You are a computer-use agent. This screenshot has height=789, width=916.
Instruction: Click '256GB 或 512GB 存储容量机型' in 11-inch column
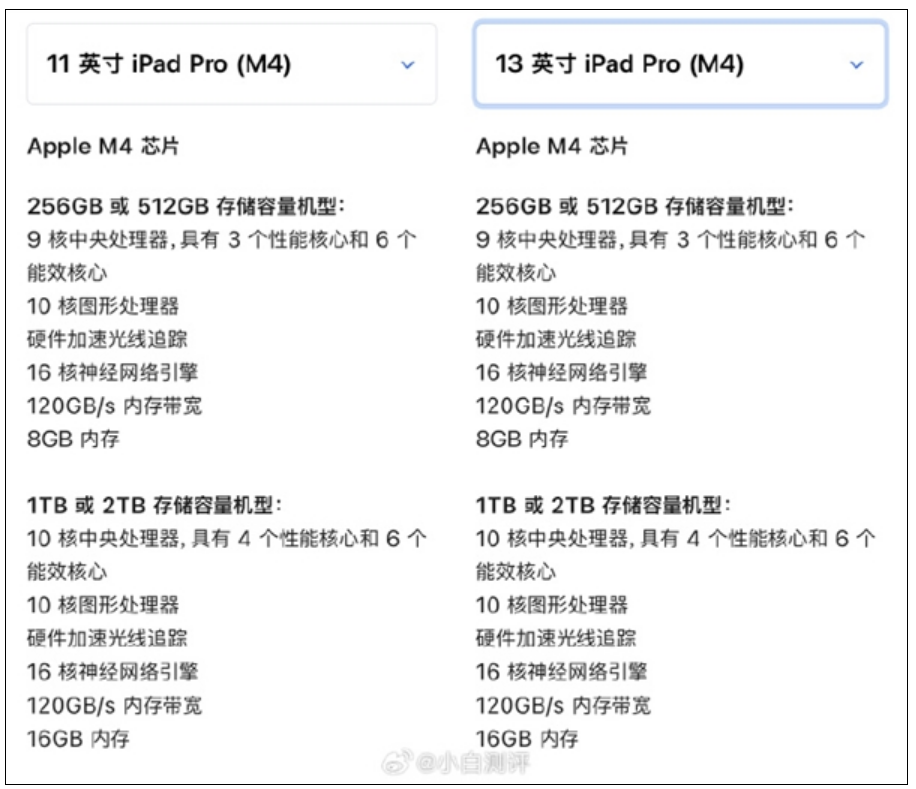186,206
